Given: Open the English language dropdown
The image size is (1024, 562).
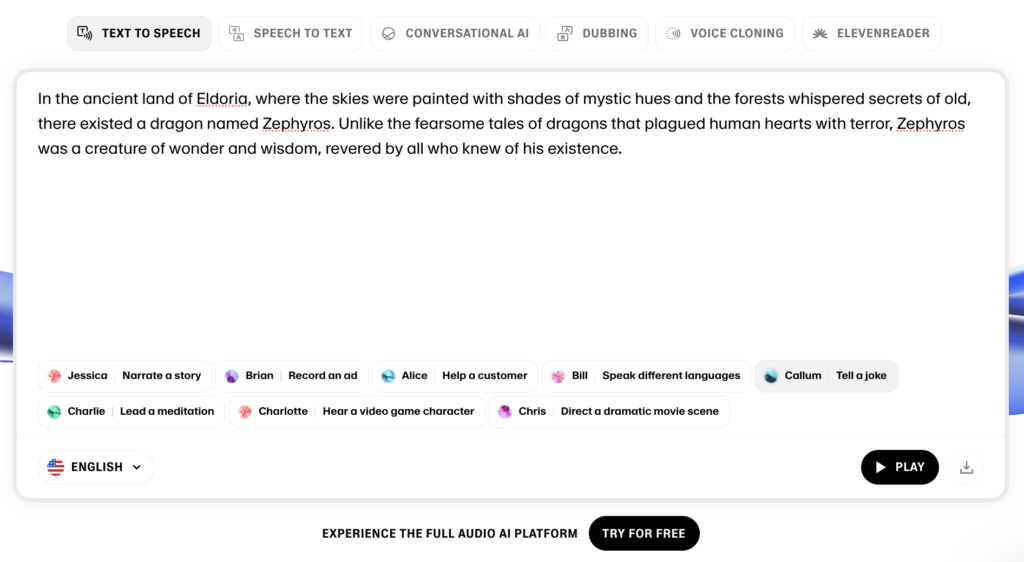Looking at the screenshot, I should tap(96, 467).
